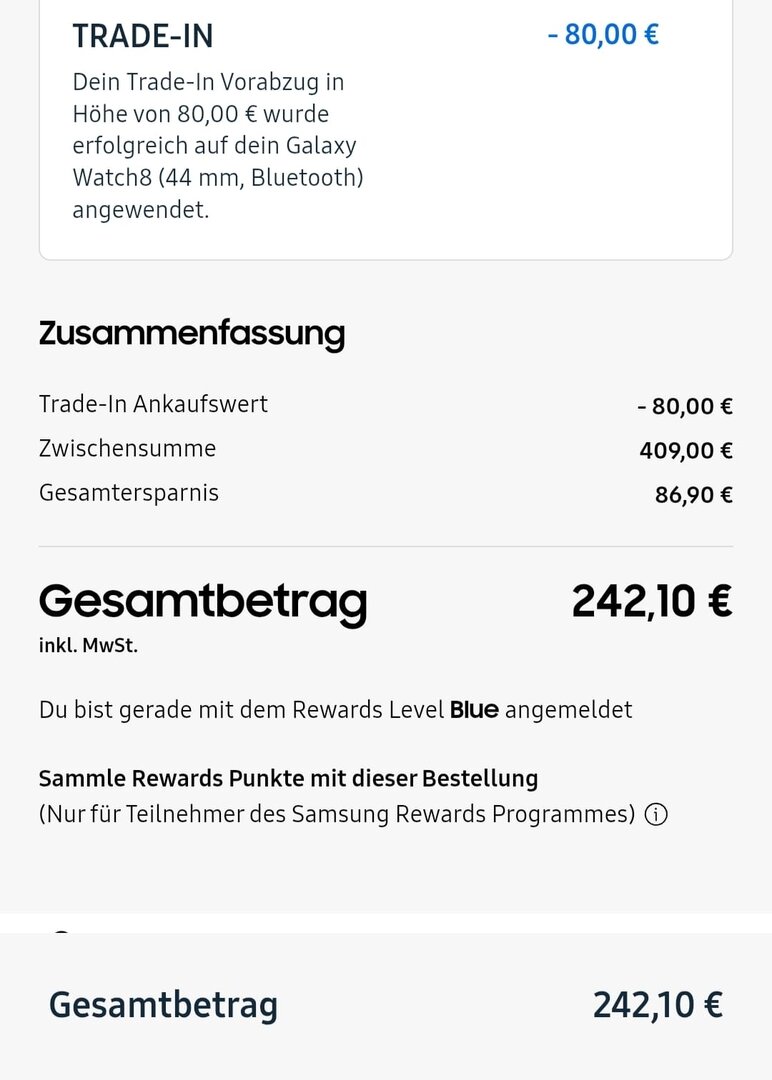This screenshot has height=1080, width=772.
Task: Click the 86,90 € savings amount
Action: pyautogui.click(x=694, y=495)
